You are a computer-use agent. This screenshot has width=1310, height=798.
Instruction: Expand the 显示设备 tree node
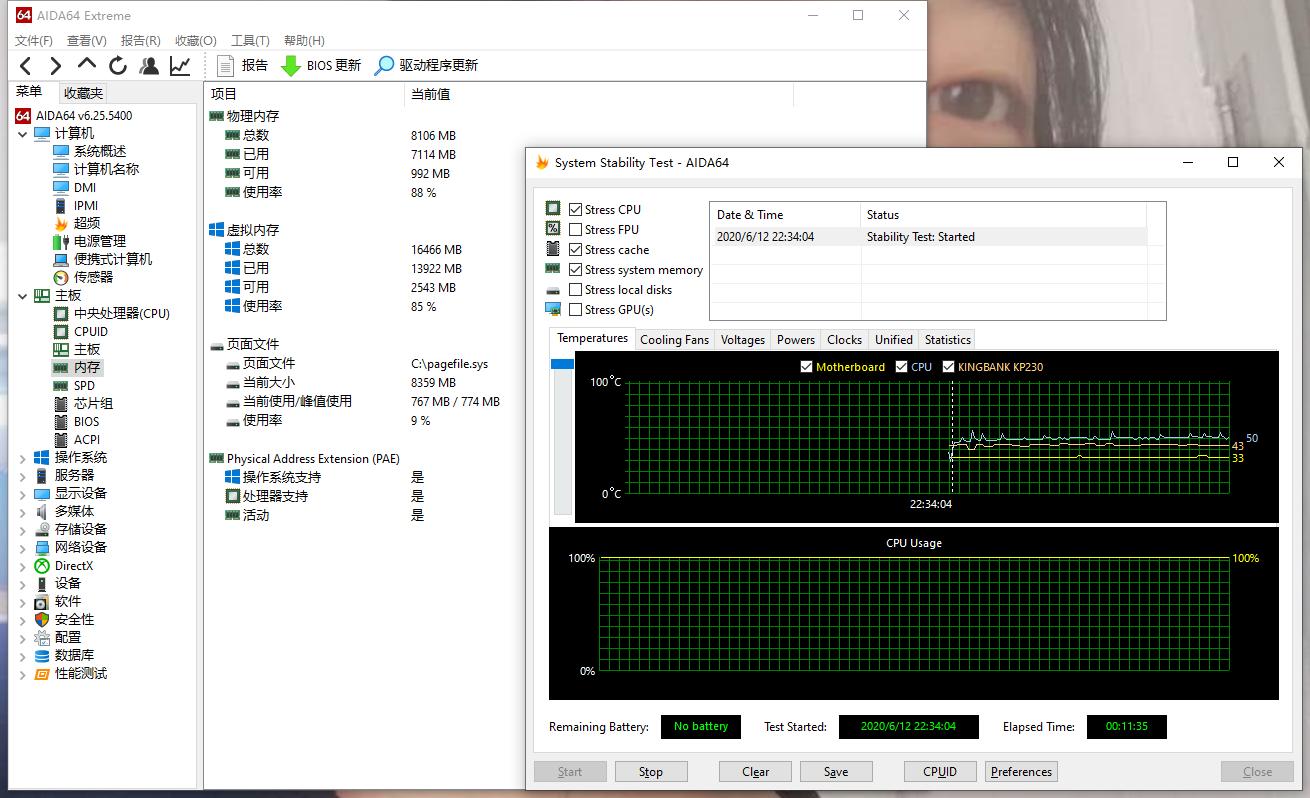point(23,494)
